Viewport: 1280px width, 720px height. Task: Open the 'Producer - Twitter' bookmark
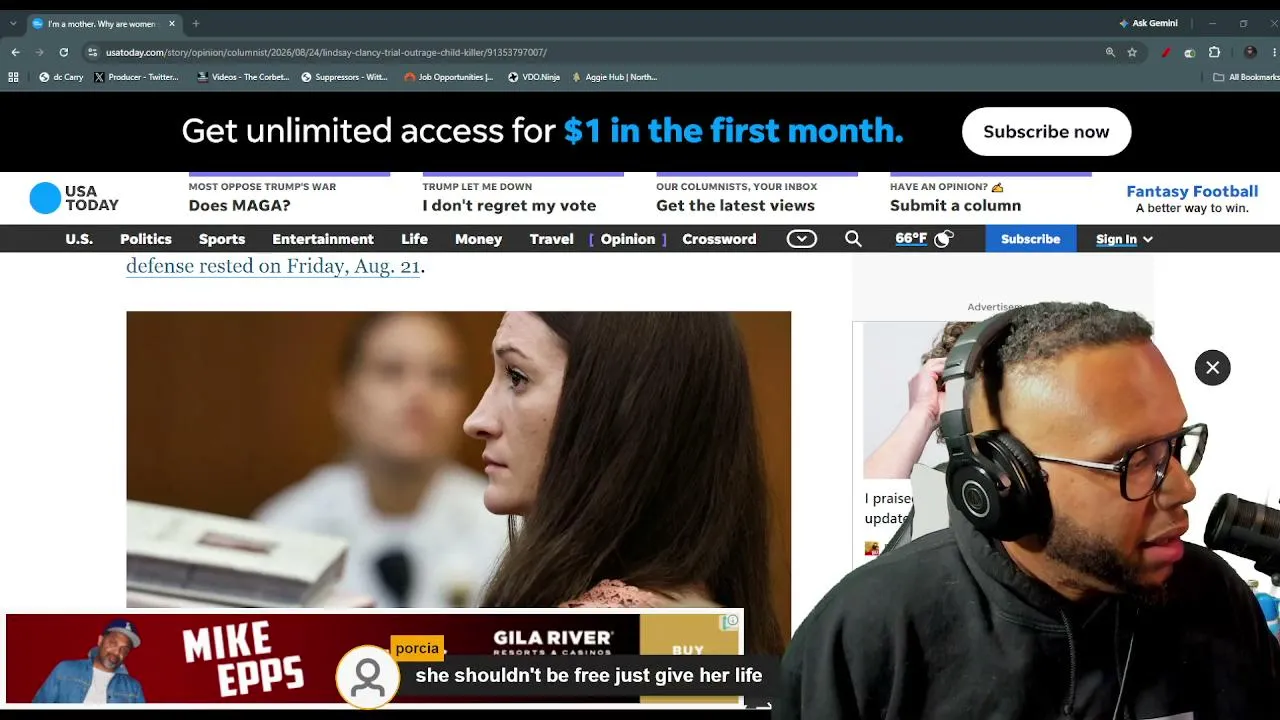[x=136, y=77]
